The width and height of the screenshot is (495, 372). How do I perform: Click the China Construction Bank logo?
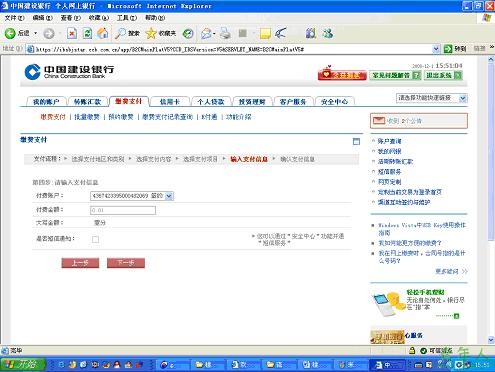click(x=69, y=72)
